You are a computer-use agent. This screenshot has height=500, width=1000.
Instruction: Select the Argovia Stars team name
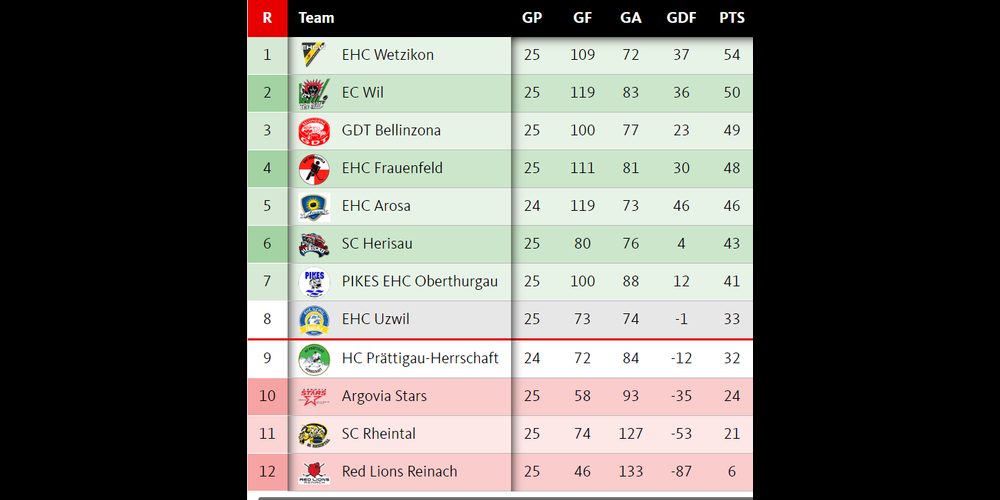pyautogui.click(x=384, y=396)
